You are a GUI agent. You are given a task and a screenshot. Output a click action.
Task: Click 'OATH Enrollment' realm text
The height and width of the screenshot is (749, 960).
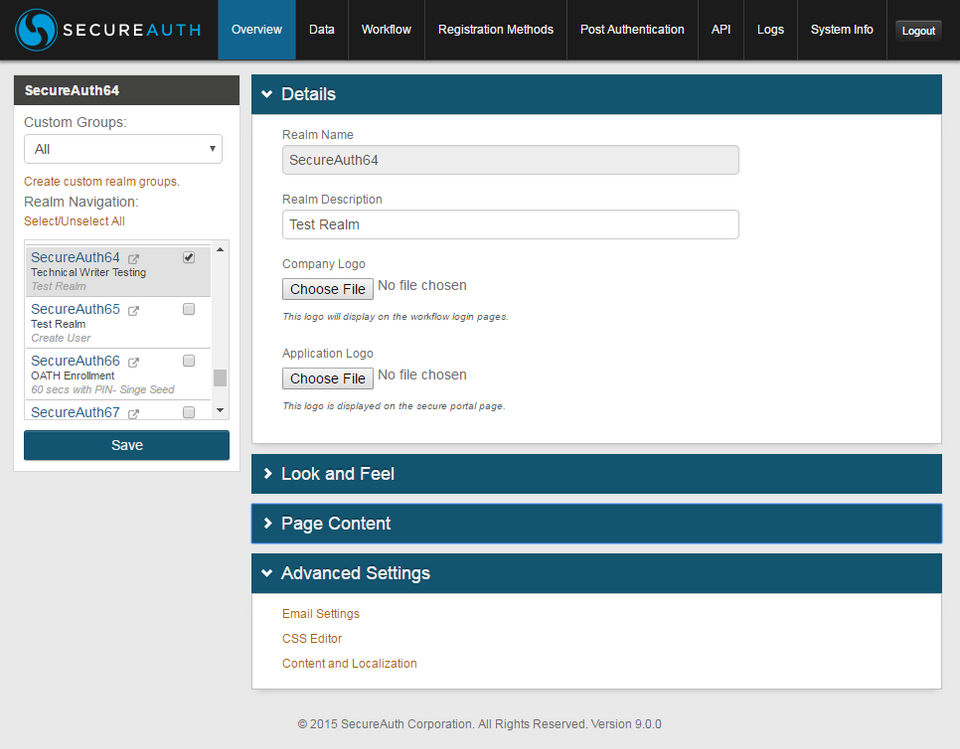click(73, 376)
